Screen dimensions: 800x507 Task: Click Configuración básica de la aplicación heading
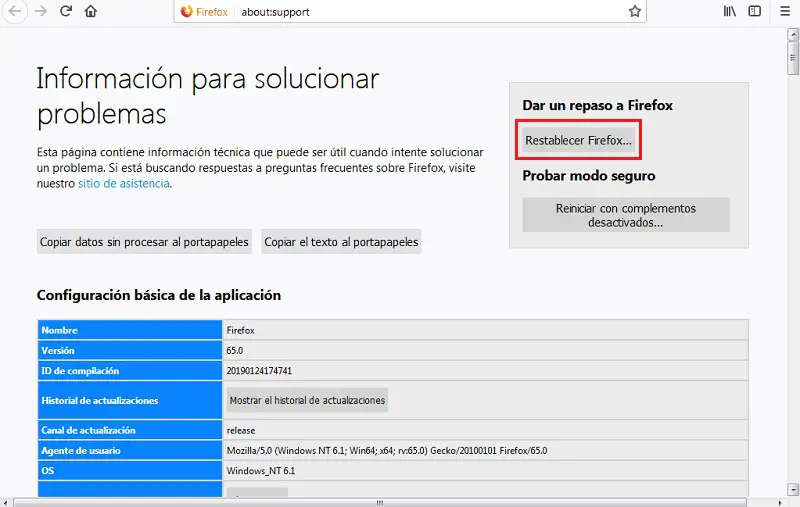159,295
